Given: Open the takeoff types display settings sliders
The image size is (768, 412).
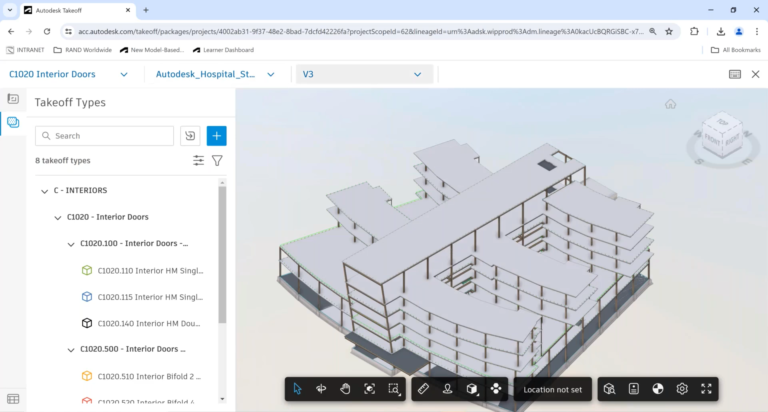Looking at the screenshot, I should (x=198, y=160).
